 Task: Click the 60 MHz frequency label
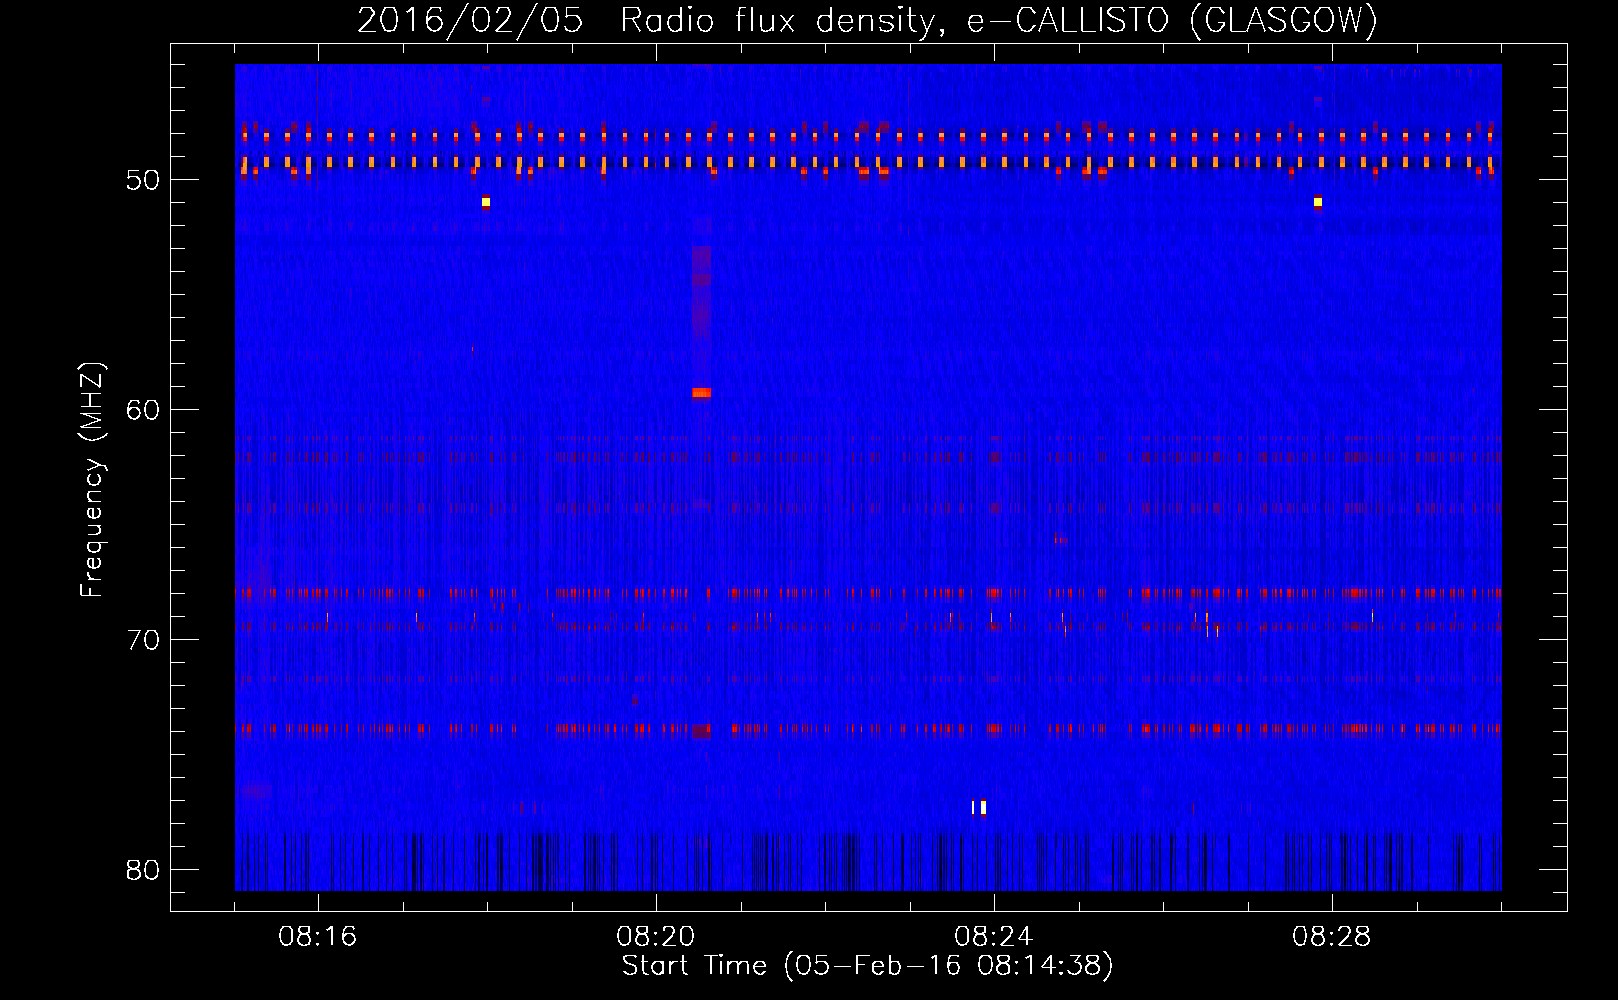(143, 410)
